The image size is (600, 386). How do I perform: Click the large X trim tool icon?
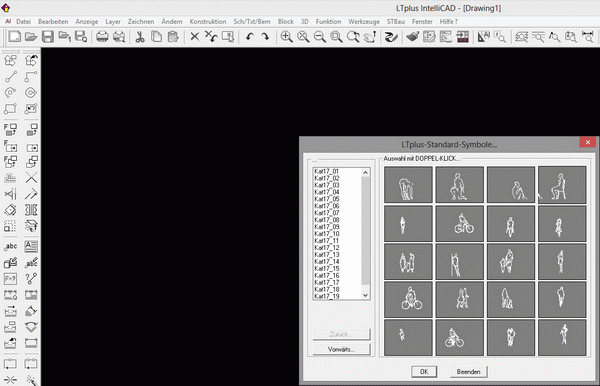pyautogui.click(x=31, y=178)
